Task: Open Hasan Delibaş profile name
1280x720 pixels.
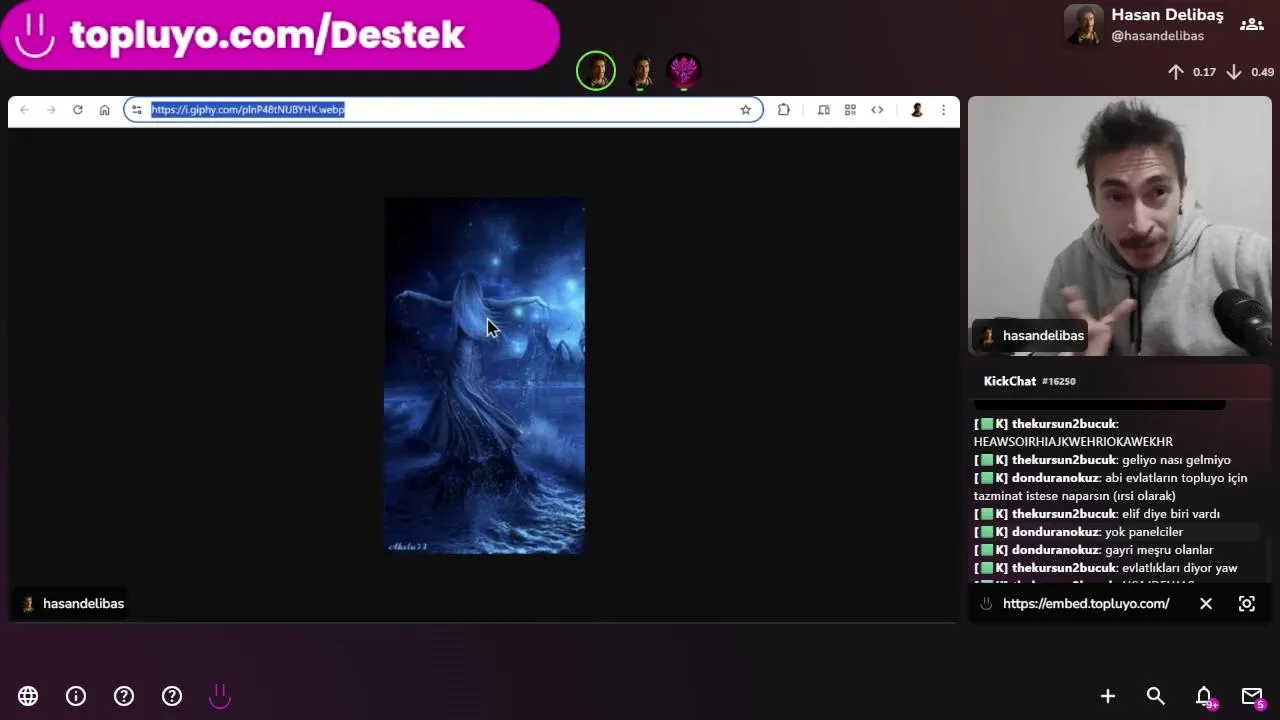Action: click(1167, 15)
